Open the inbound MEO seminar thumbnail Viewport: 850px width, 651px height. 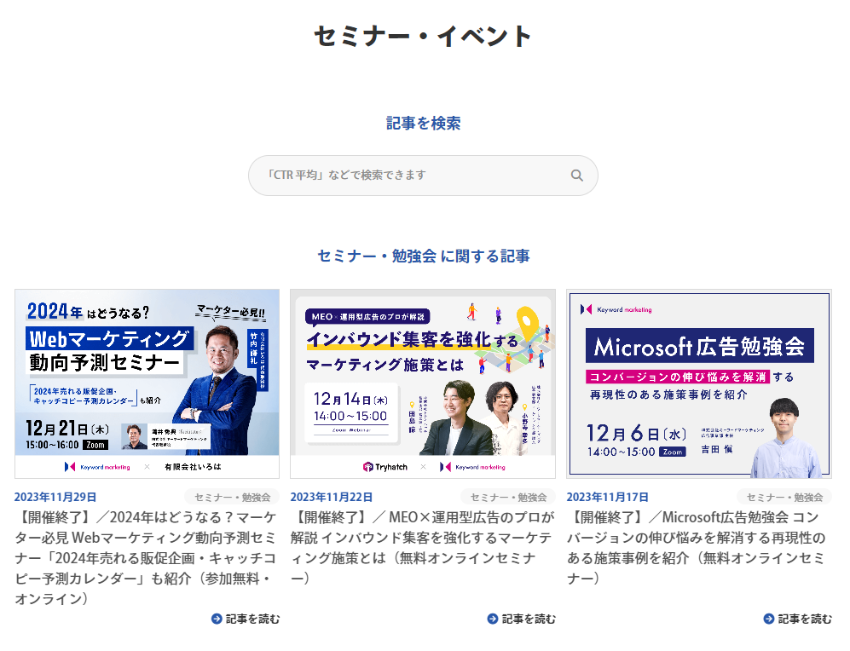tap(423, 384)
